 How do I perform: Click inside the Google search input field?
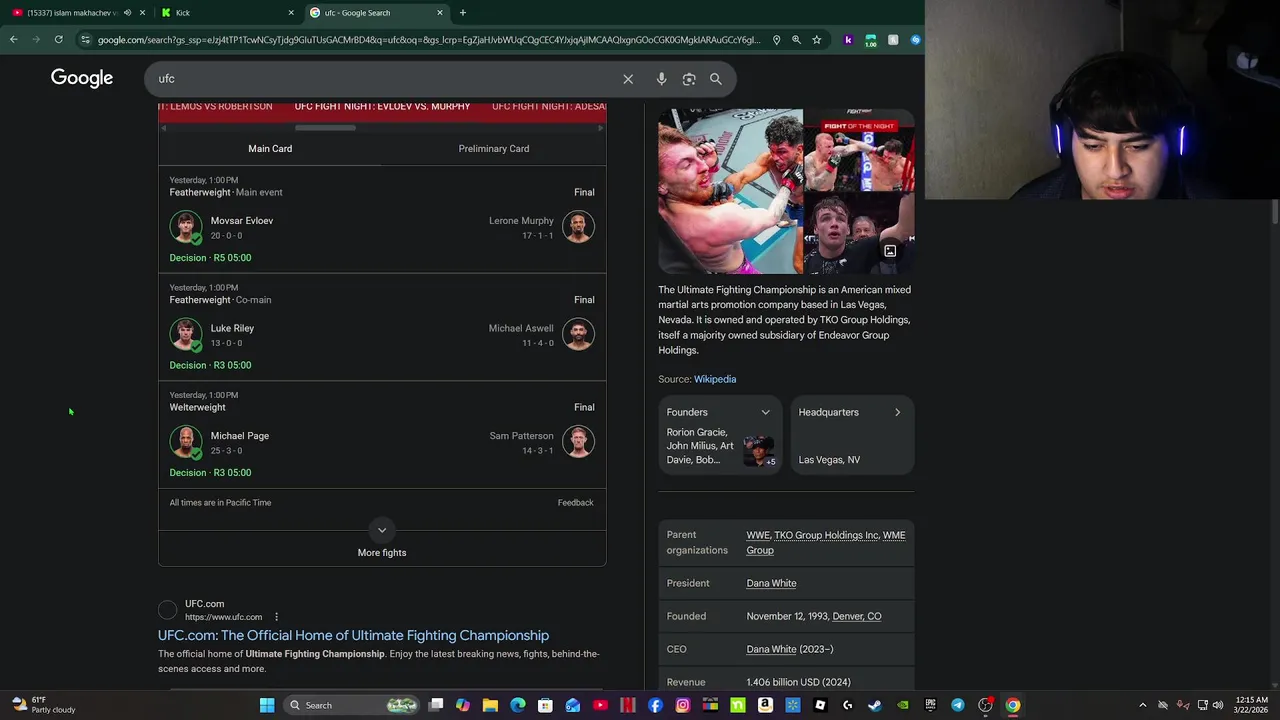tap(385, 79)
